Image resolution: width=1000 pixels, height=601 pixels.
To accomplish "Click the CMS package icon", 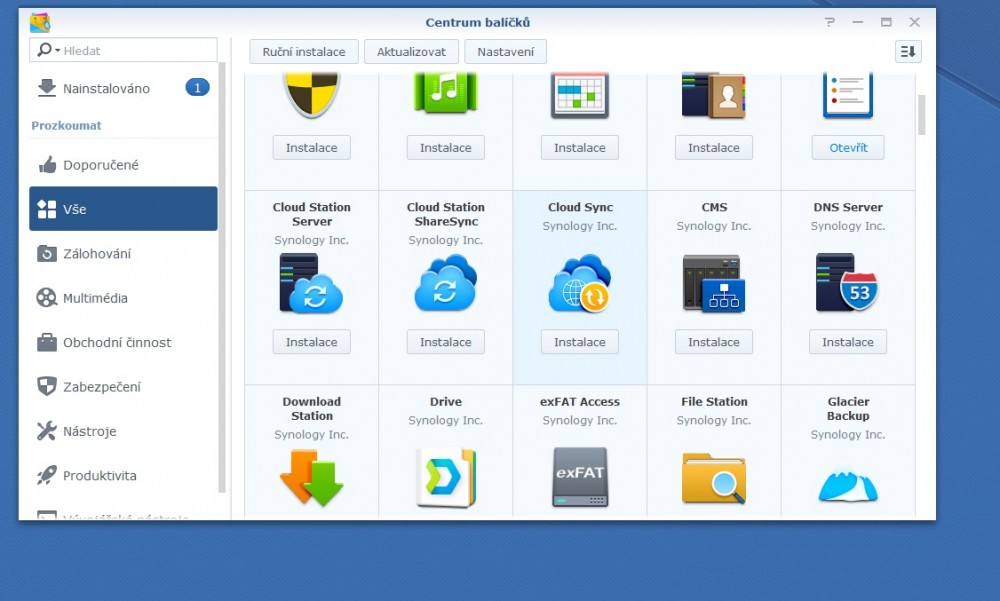I will tap(713, 284).
